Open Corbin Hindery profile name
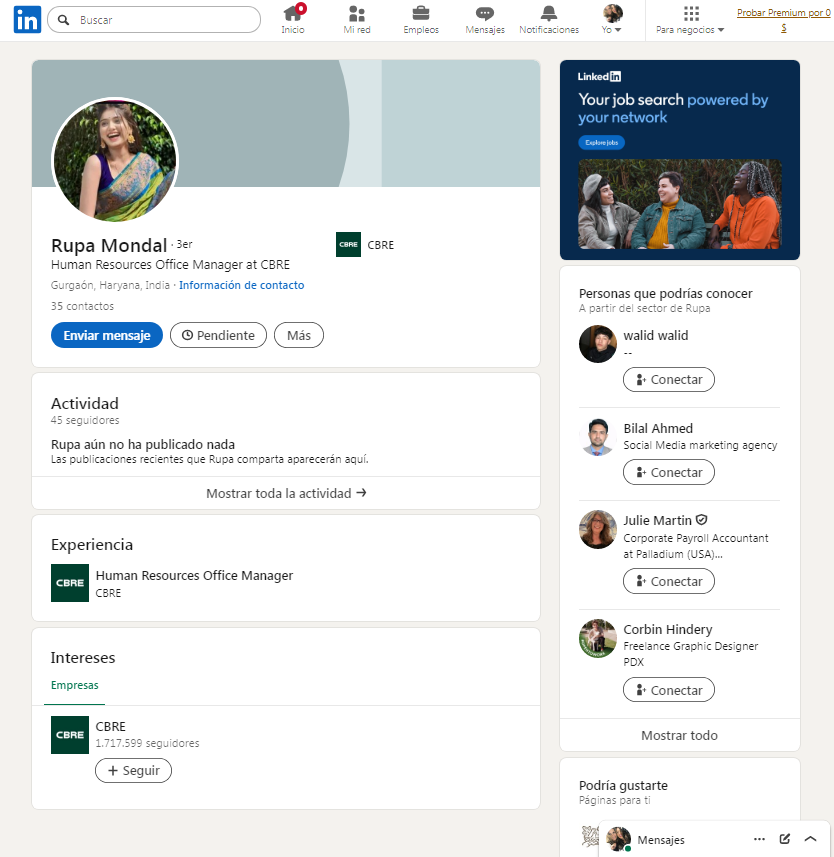834x857 pixels. point(668,629)
